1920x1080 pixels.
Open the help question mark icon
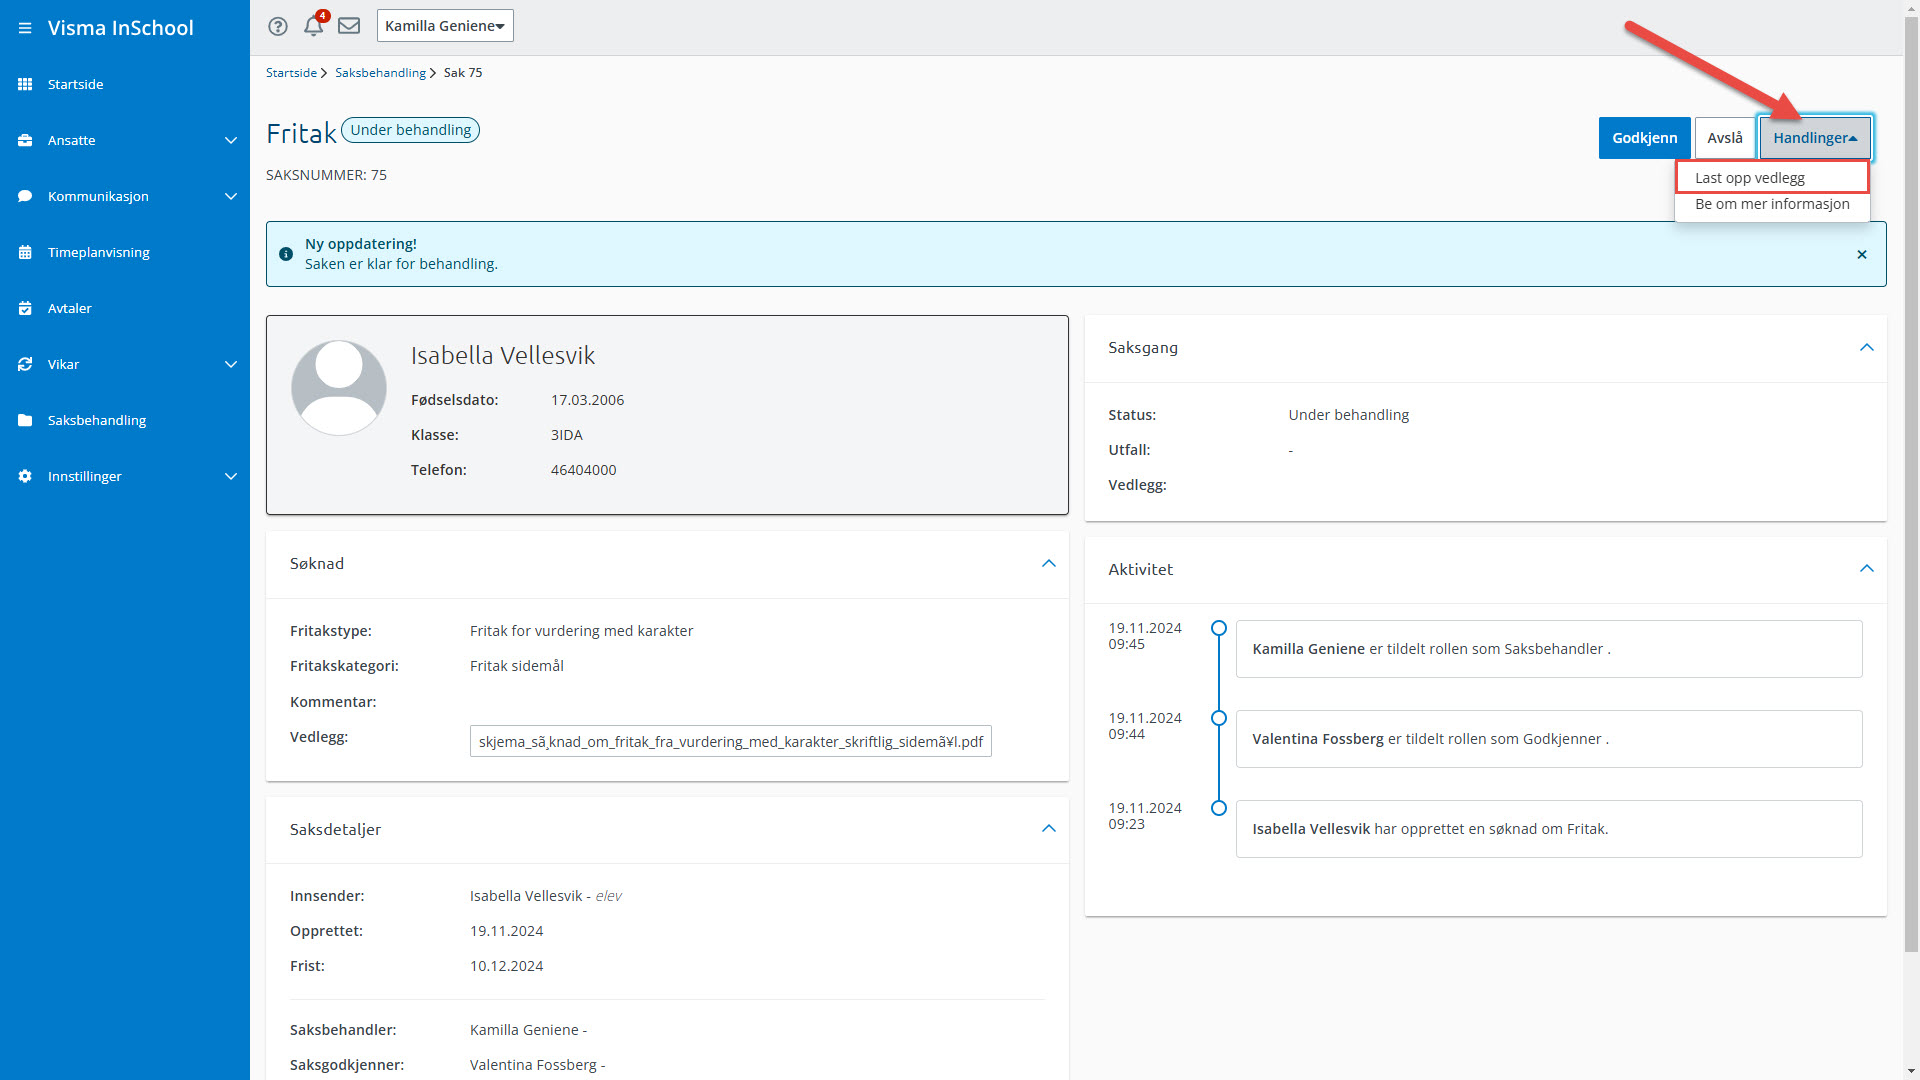pyautogui.click(x=278, y=26)
